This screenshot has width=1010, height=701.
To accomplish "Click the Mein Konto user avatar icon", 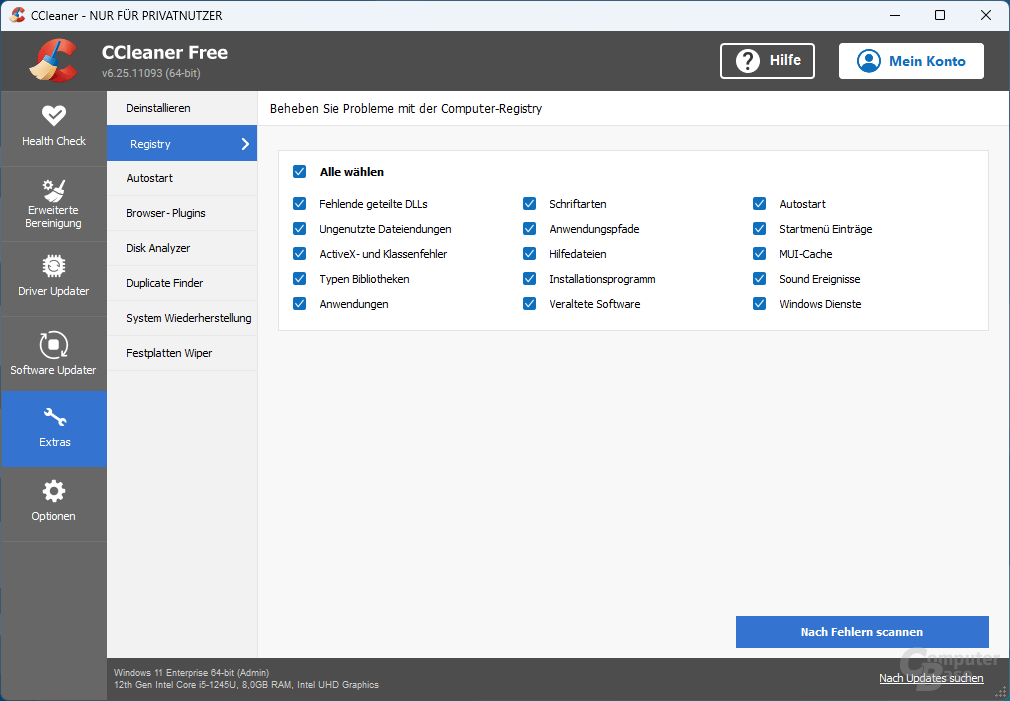I will pyautogui.click(x=868, y=61).
